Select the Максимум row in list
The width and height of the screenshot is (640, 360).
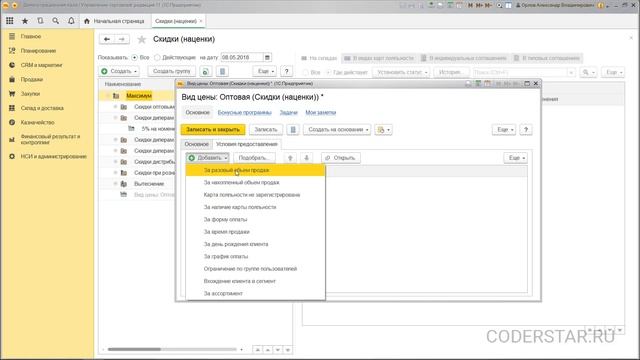click(x=139, y=96)
